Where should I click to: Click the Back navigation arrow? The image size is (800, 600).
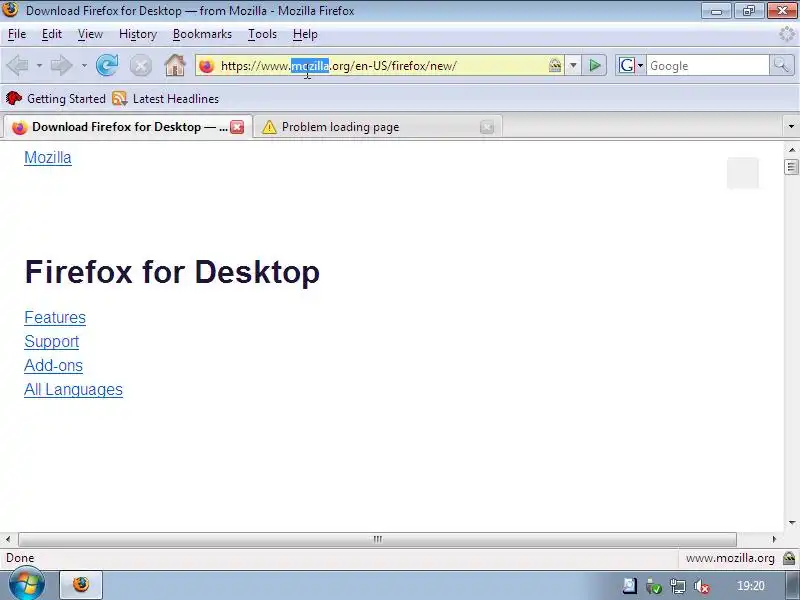(18, 65)
